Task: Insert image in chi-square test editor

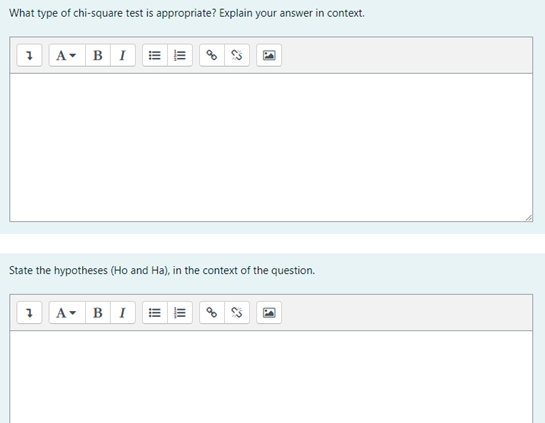Action: 269,55
